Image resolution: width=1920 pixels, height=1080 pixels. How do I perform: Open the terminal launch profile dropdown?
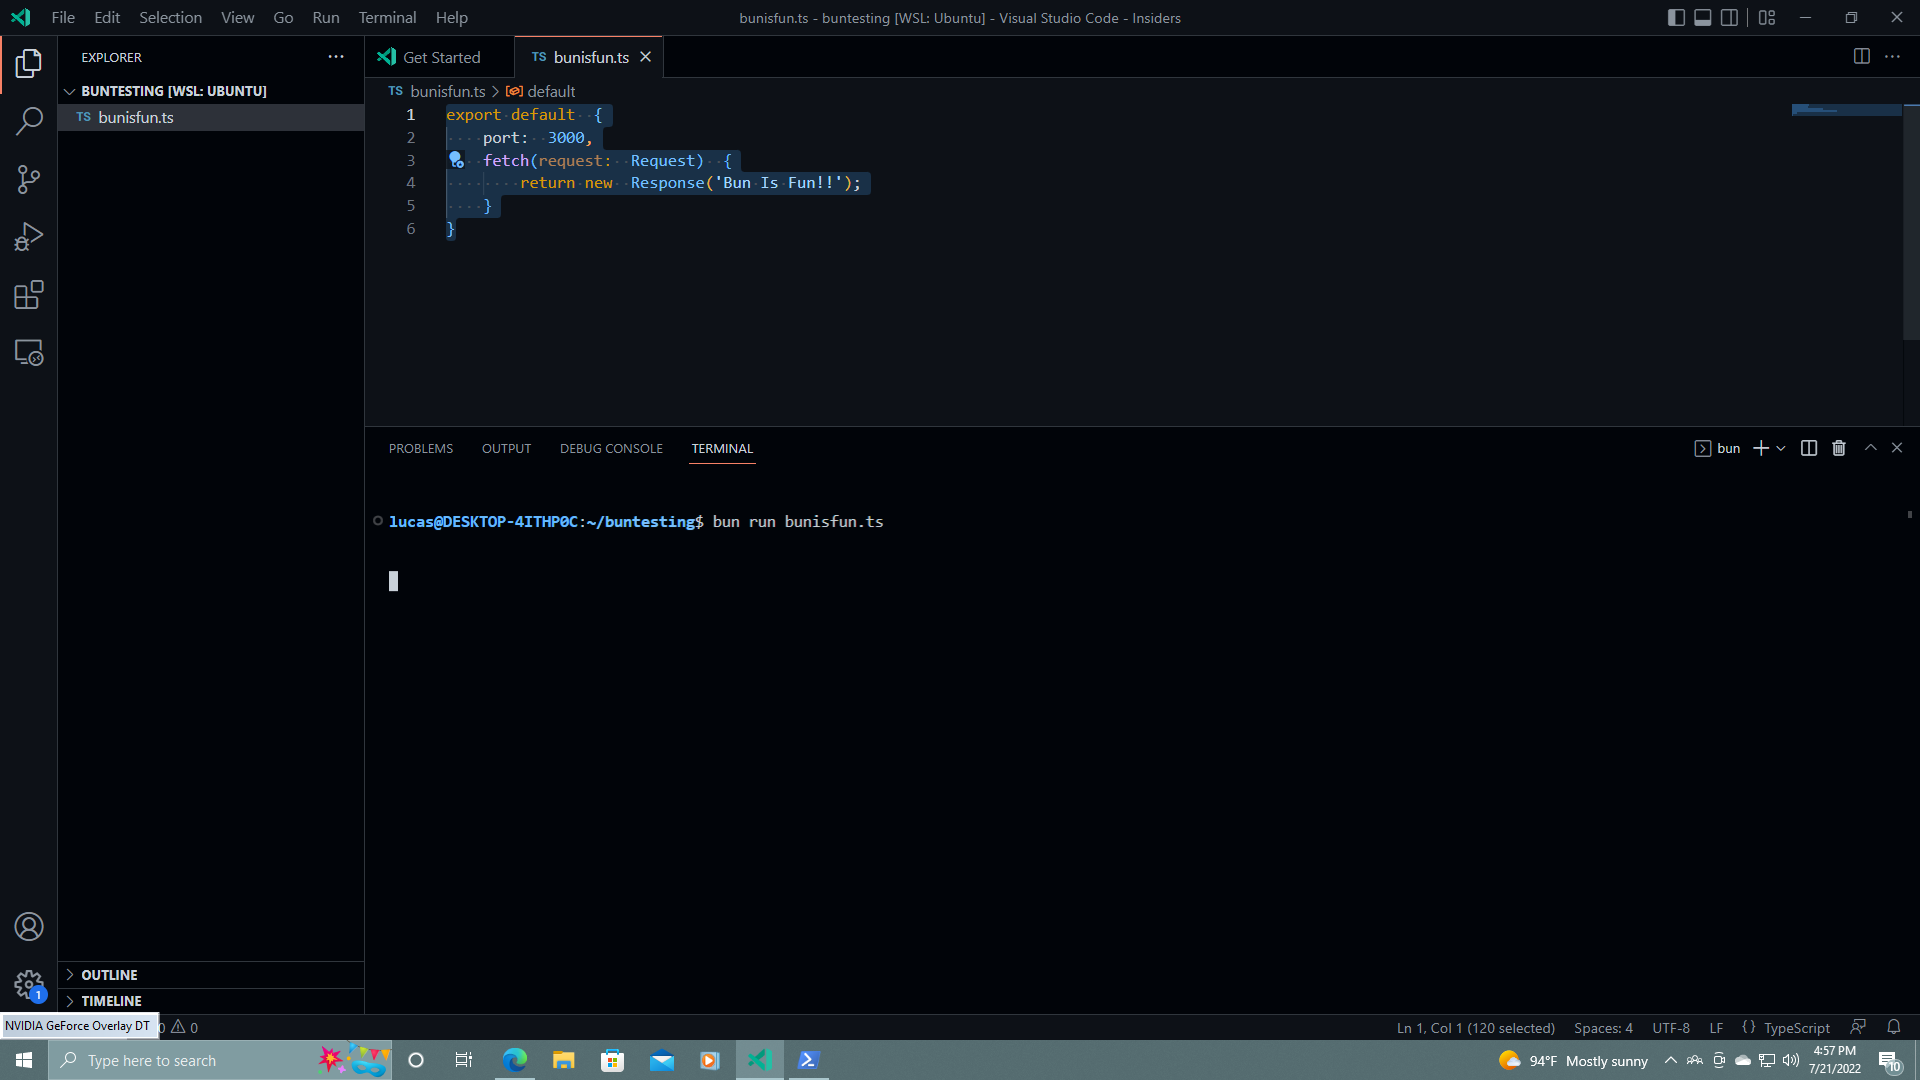(1781, 447)
